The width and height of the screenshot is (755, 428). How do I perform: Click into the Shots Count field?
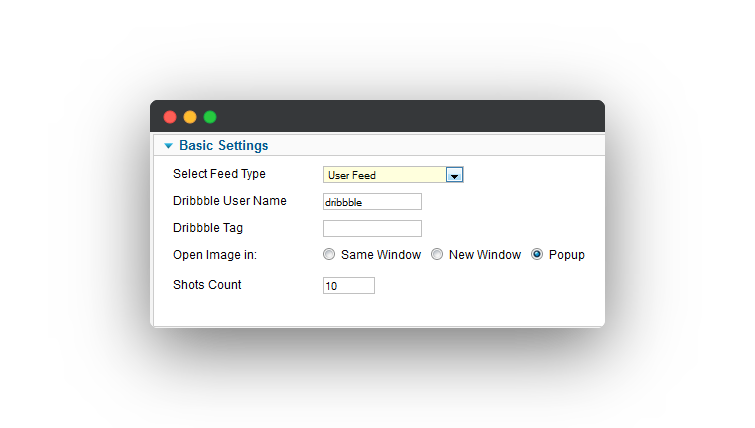tap(349, 285)
